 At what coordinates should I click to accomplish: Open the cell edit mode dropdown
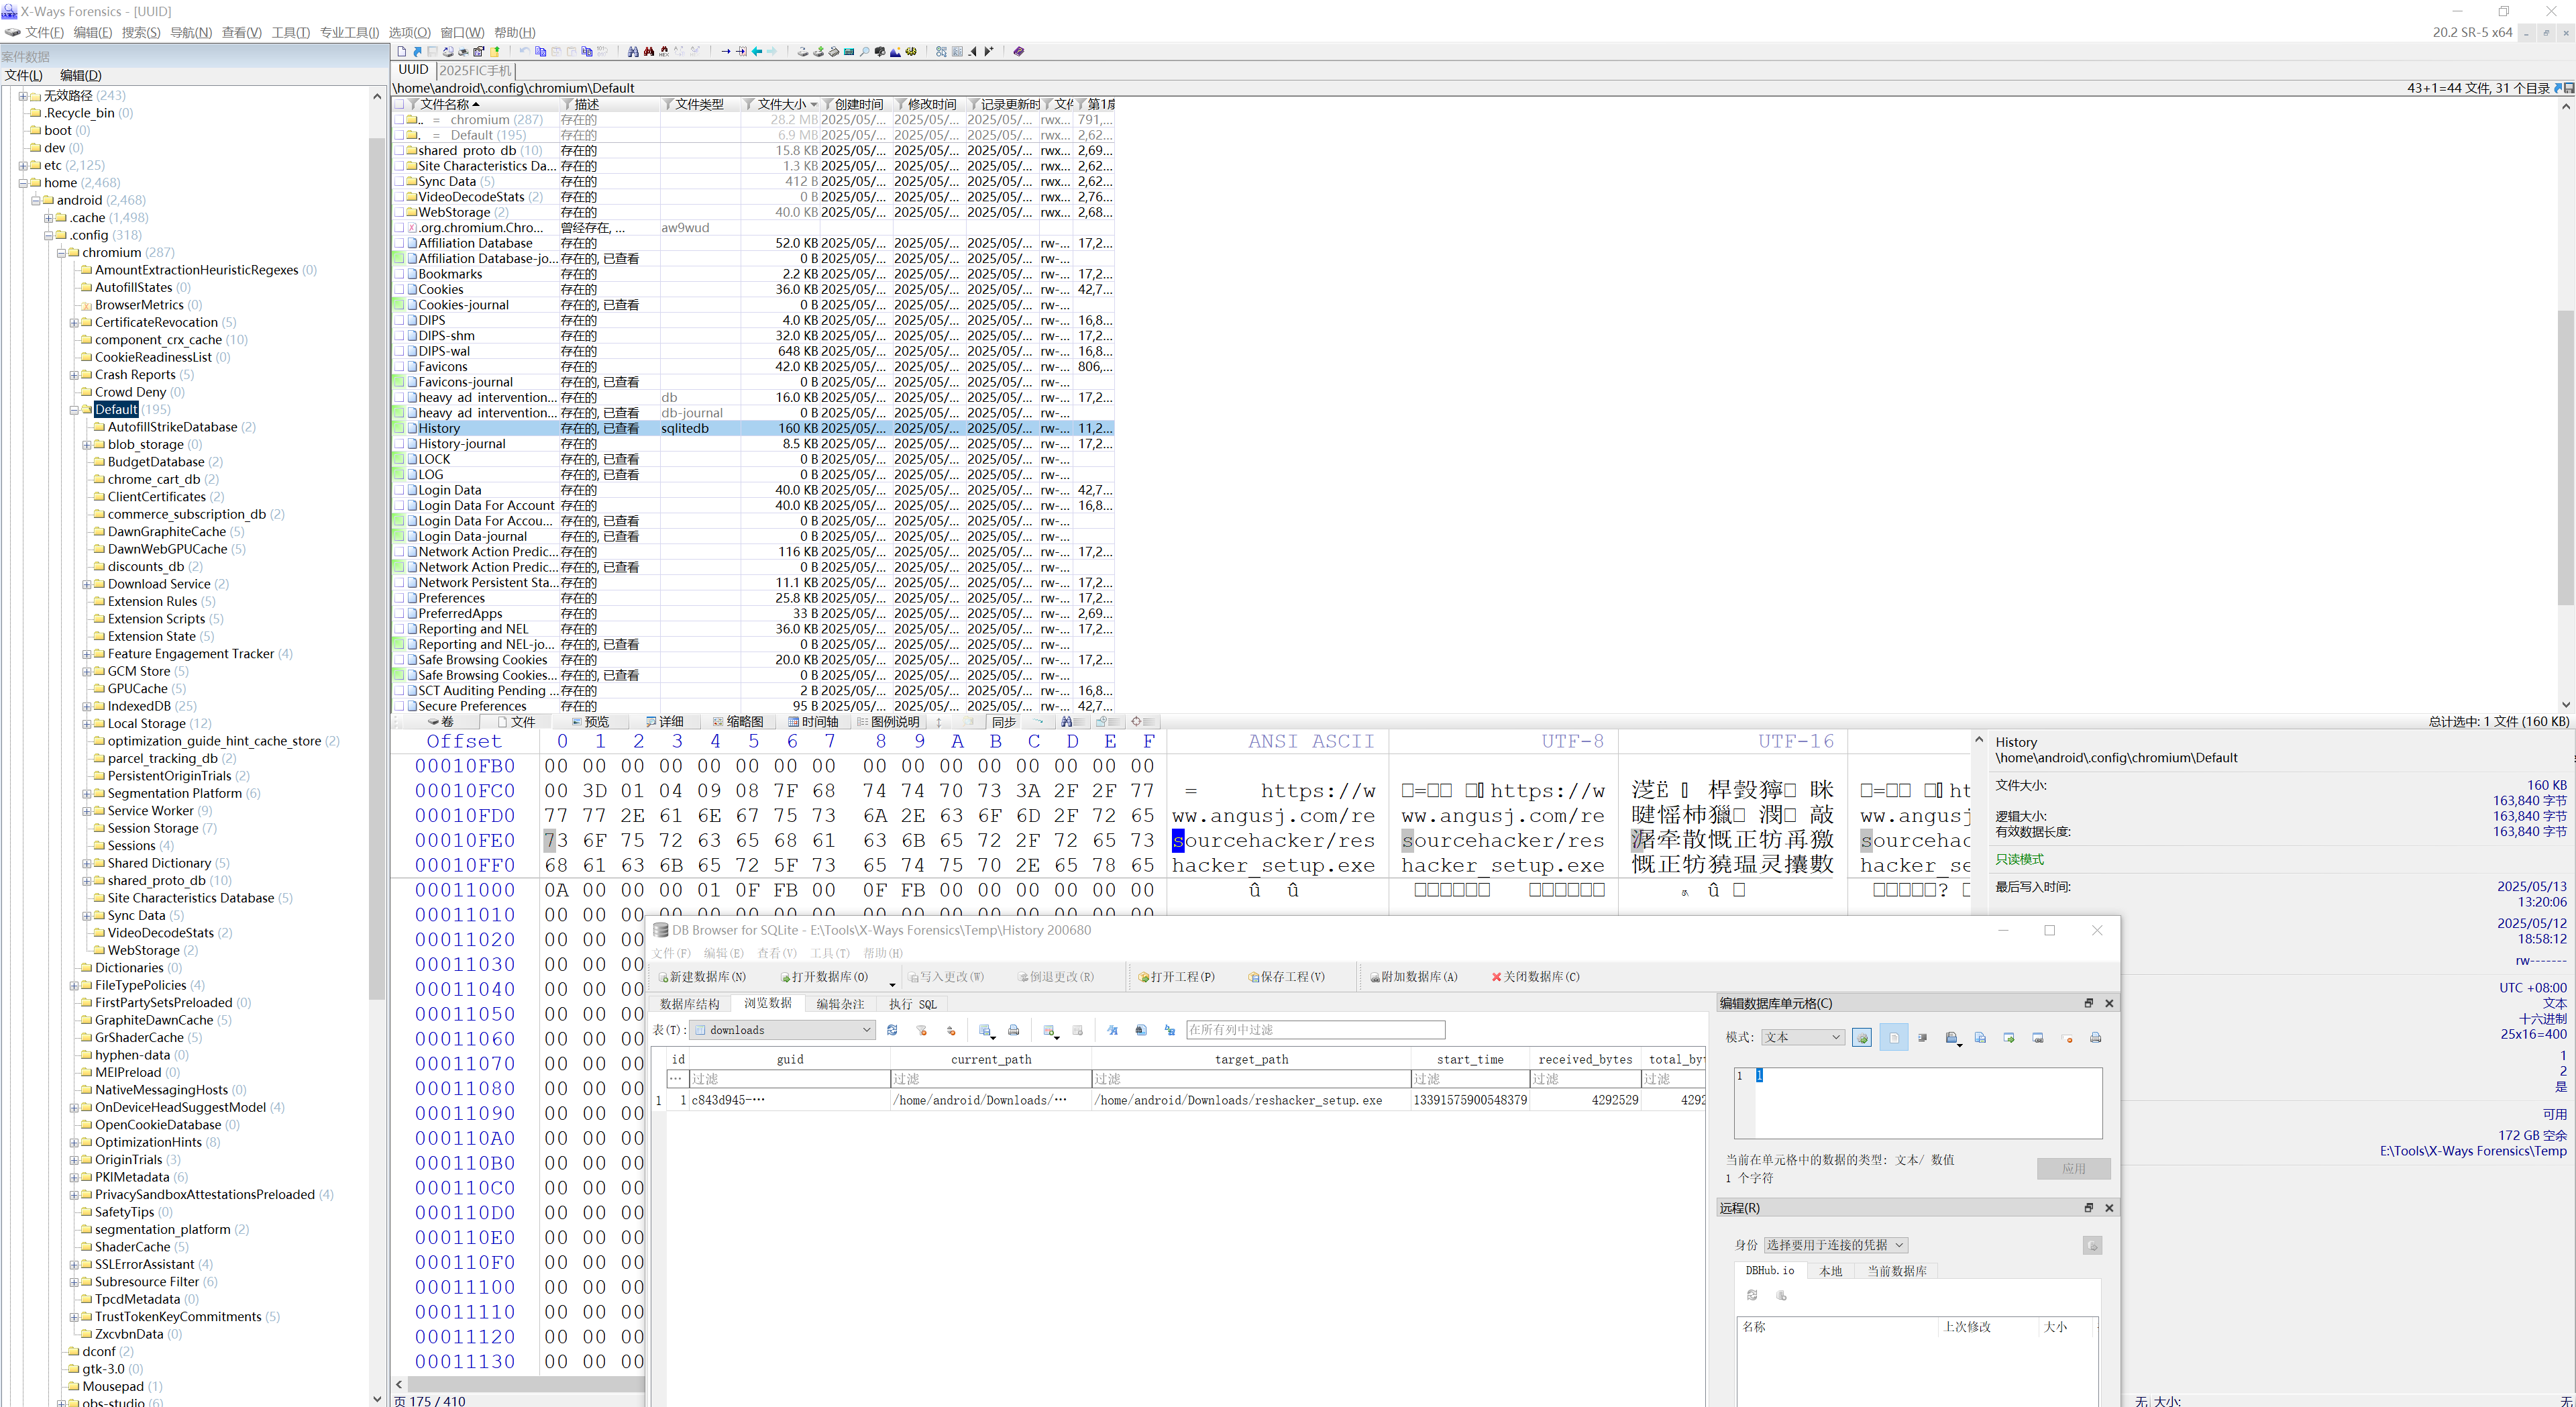pos(1836,1037)
